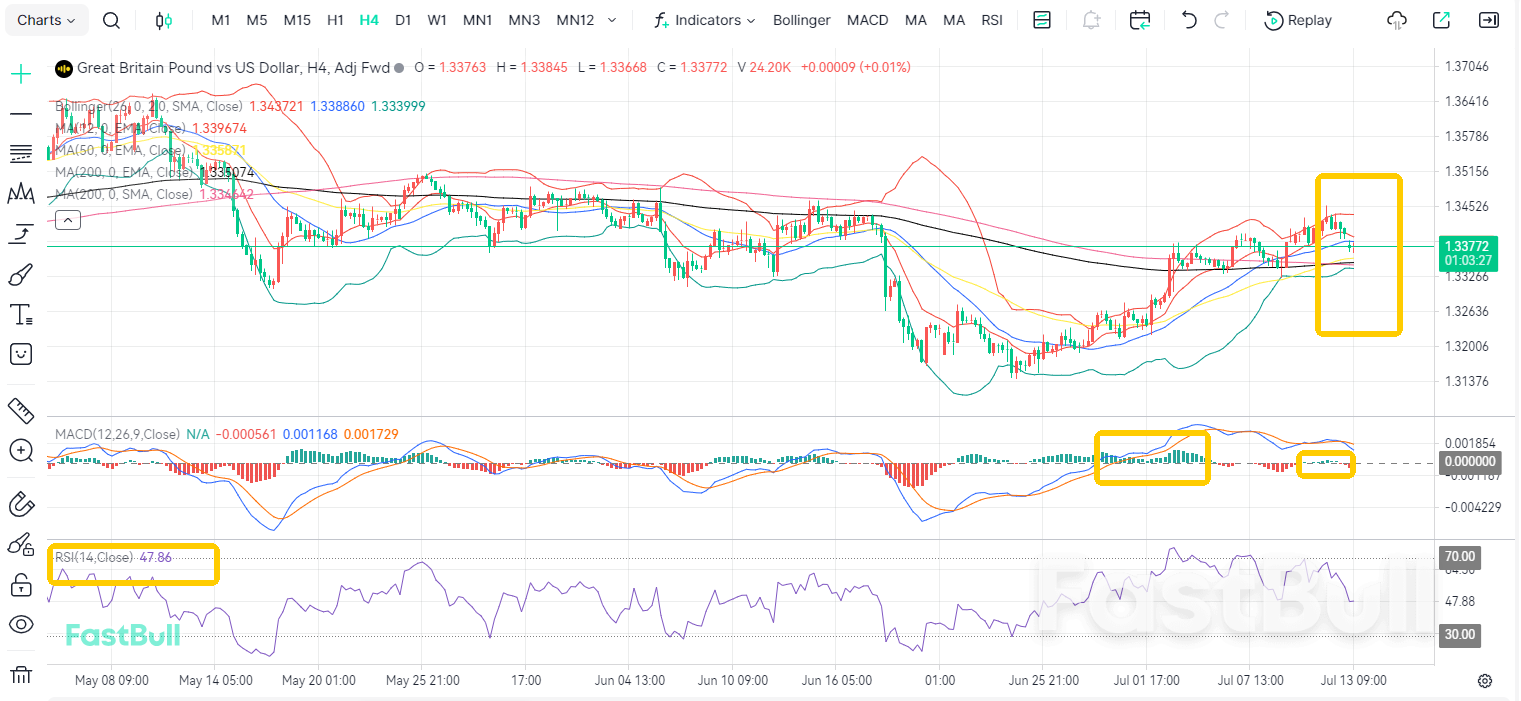The width and height of the screenshot is (1521, 701).
Task: Click the MACD 0.000000 axis label
Action: (x=1470, y=461)
